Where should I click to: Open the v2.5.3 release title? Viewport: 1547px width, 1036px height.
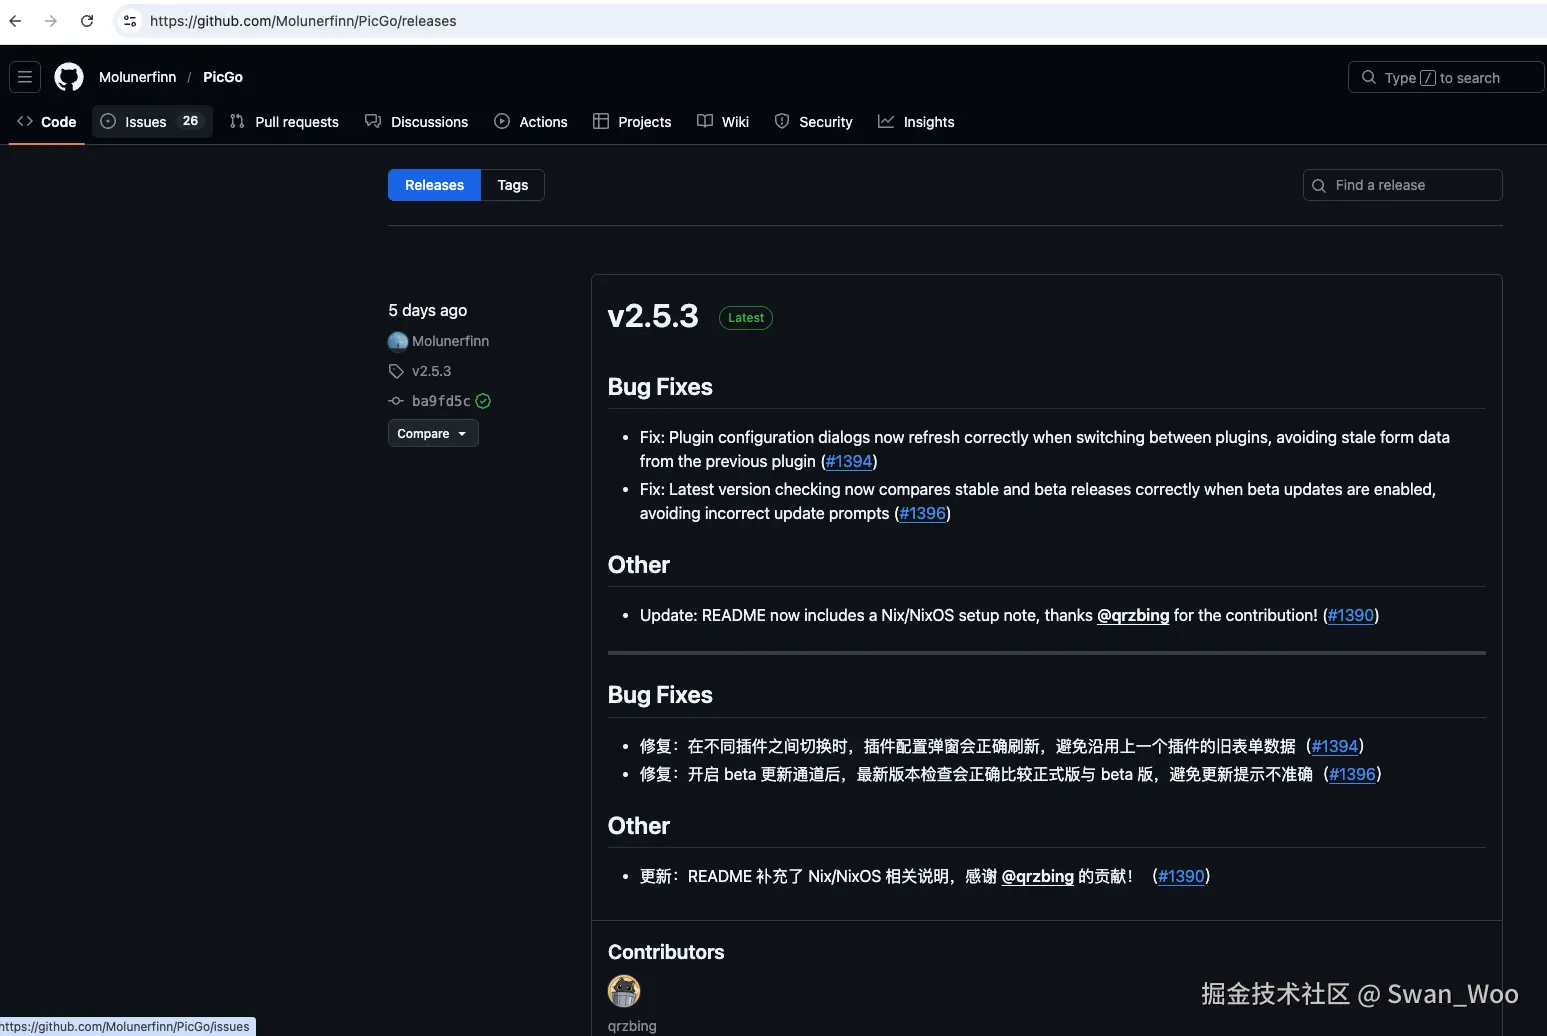click(x=653, y=316)
